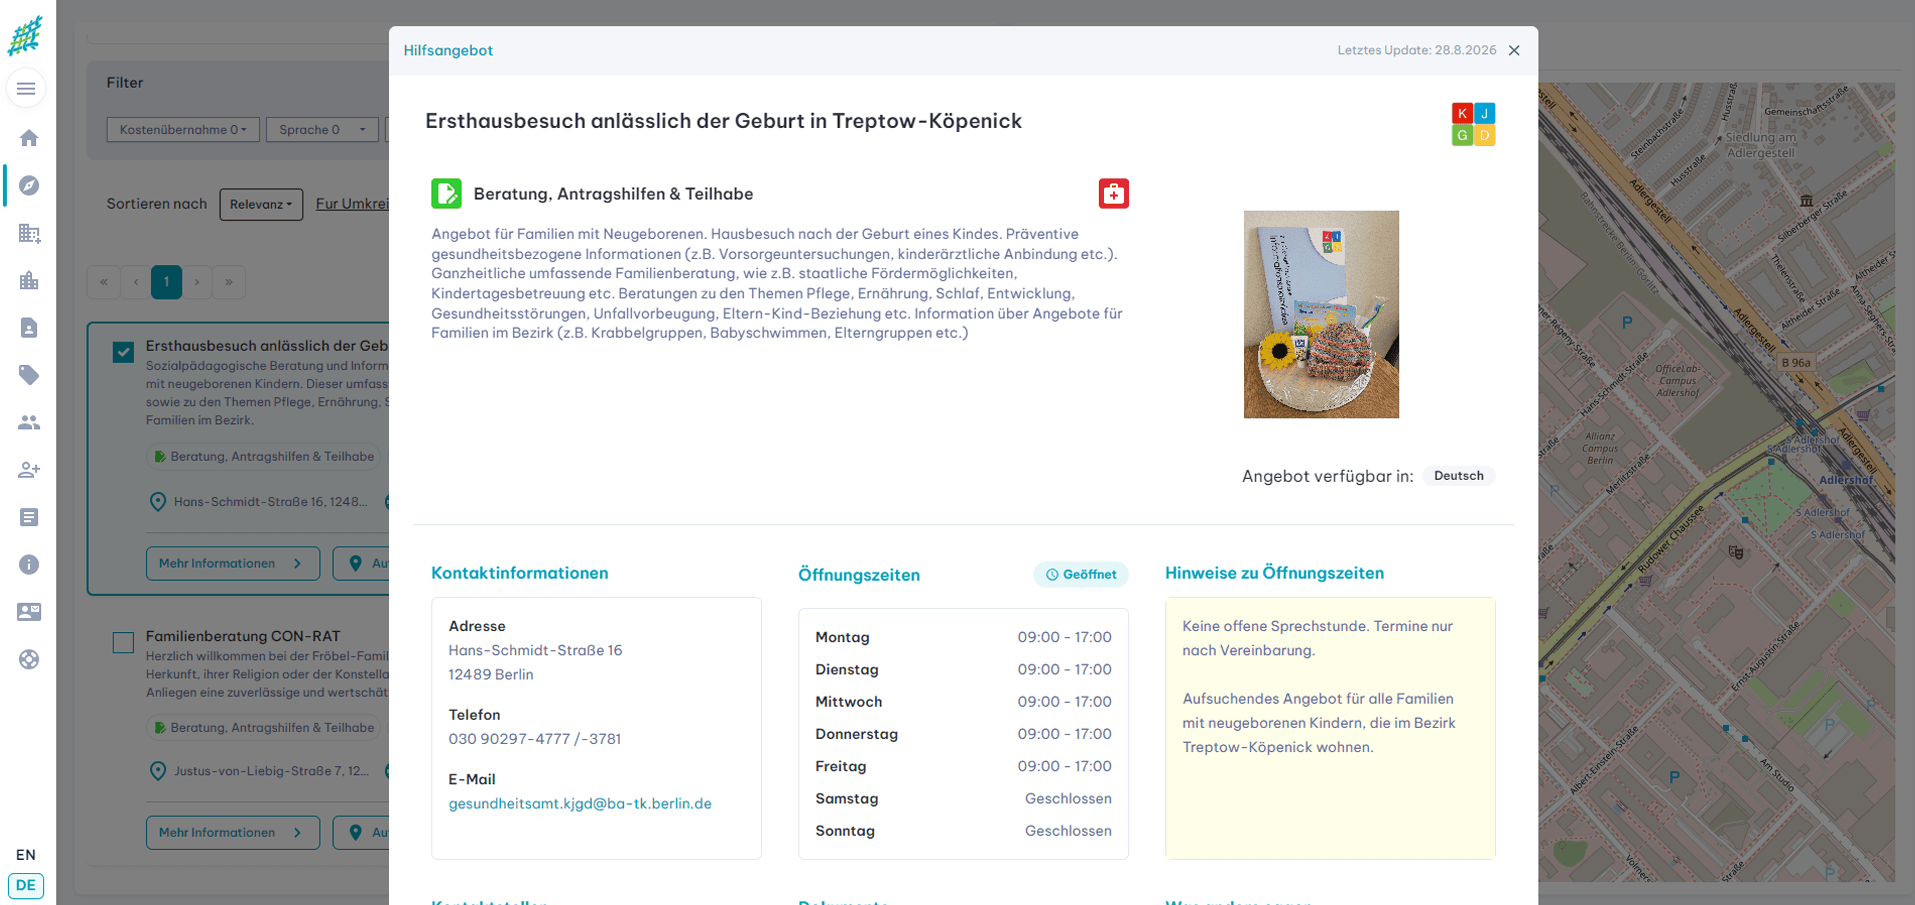Viewport: 1915px width, 905px height.
Task: Click the Hilfsangebot header label
Action: [x=448, y=51]
